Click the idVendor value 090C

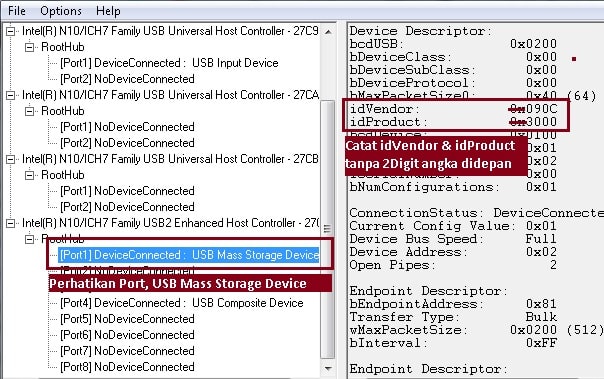point(542,109)
